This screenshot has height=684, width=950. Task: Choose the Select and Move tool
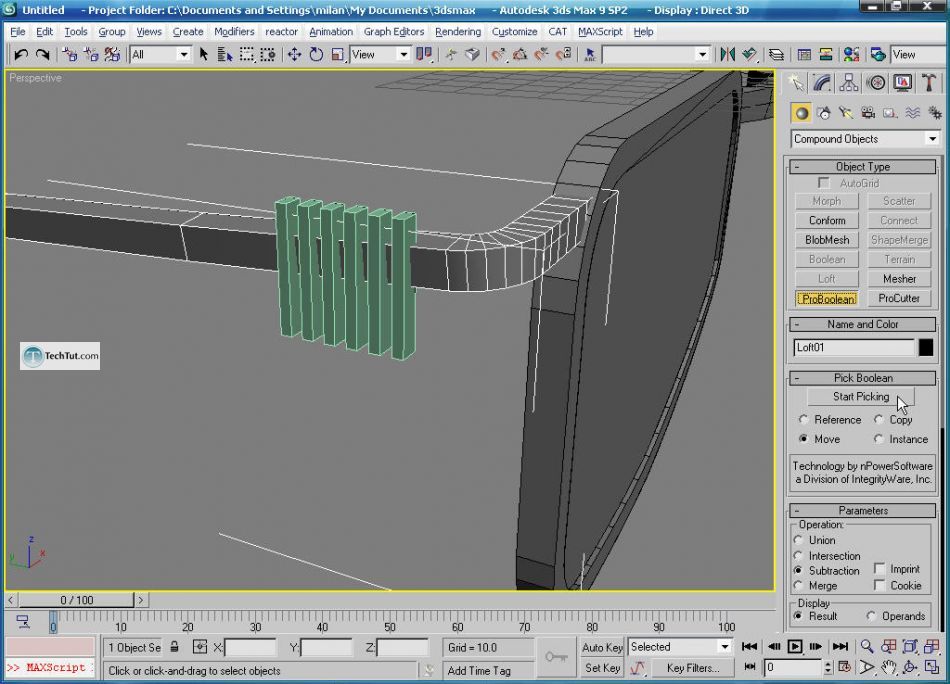[294, 55]
